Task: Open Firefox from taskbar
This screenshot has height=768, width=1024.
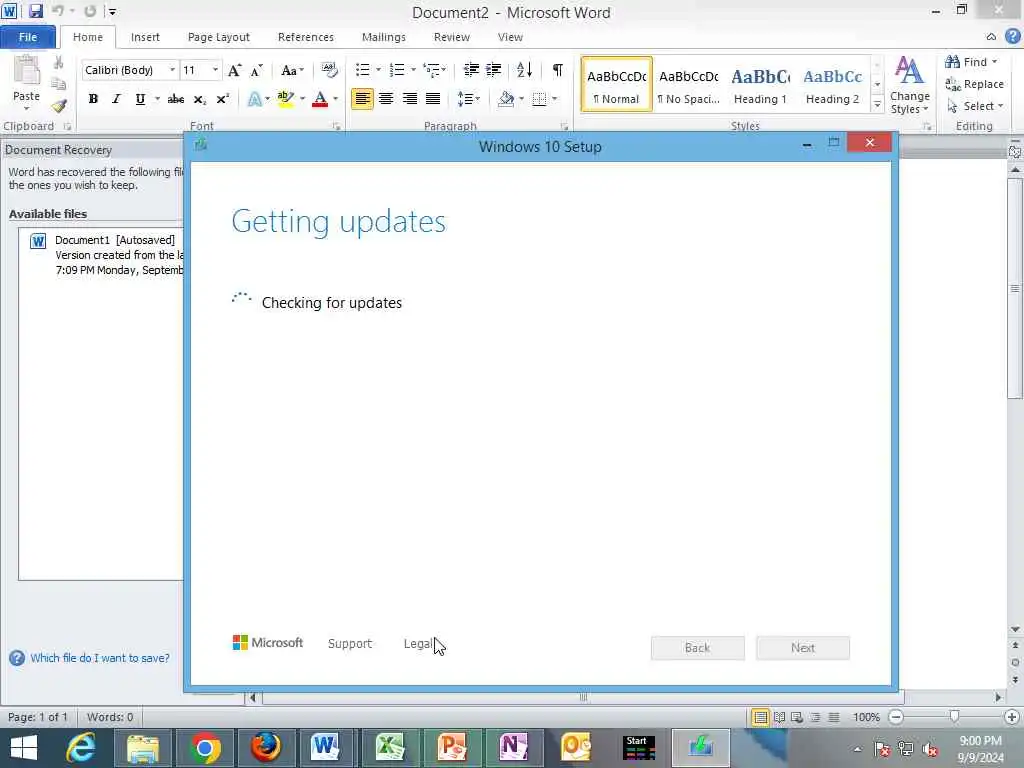Action: 266,748
